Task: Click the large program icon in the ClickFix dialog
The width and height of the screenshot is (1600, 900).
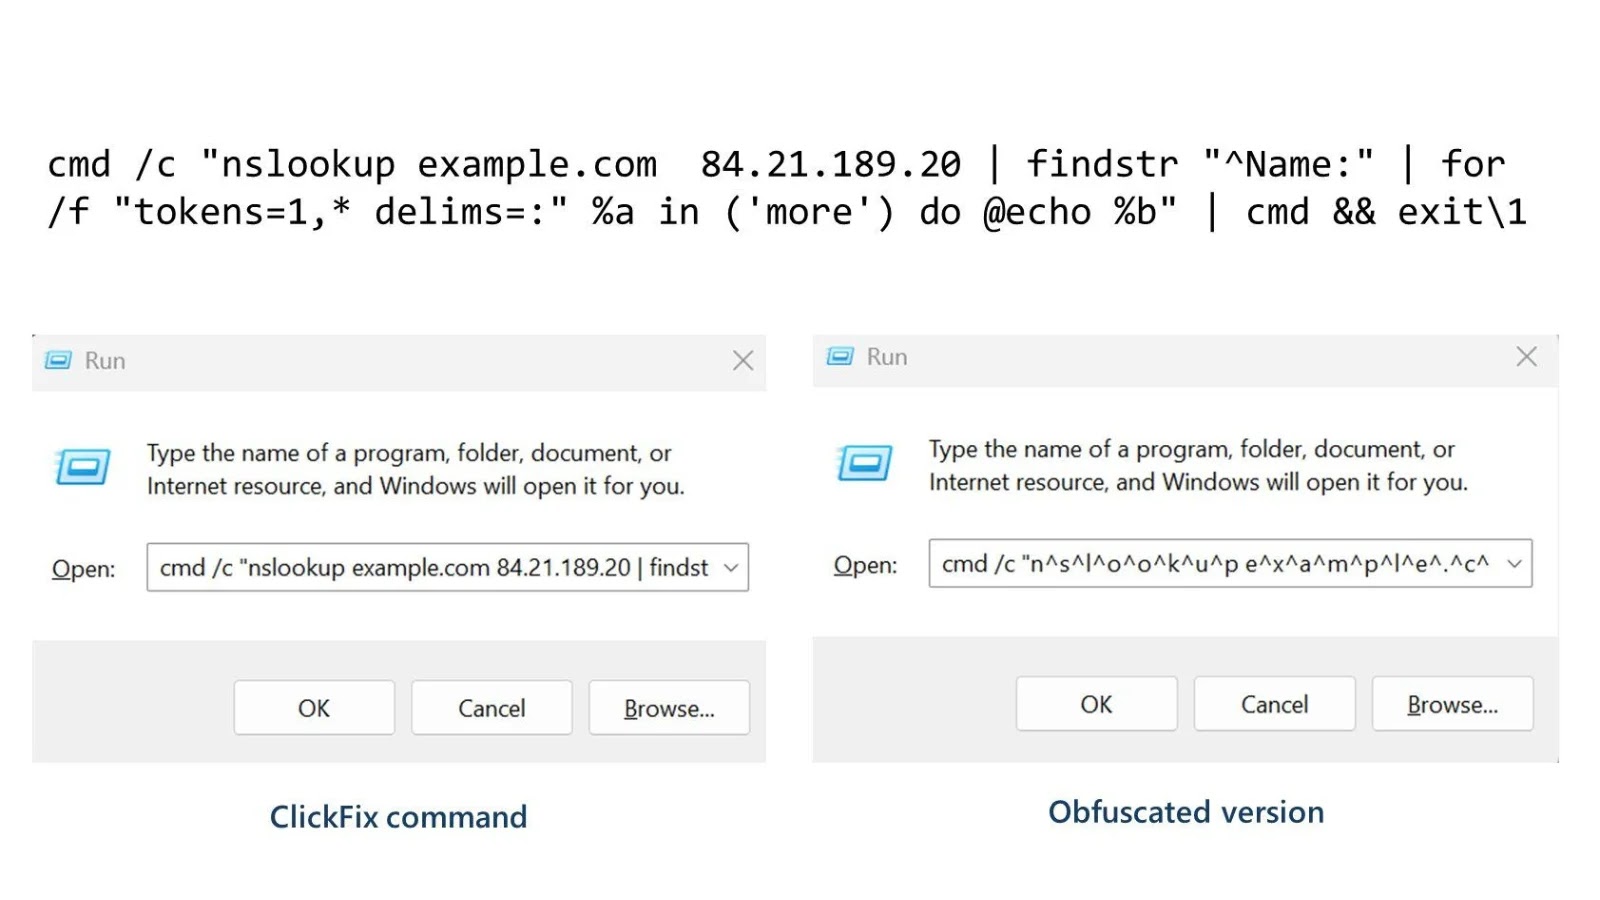Action: coord(82,466)
